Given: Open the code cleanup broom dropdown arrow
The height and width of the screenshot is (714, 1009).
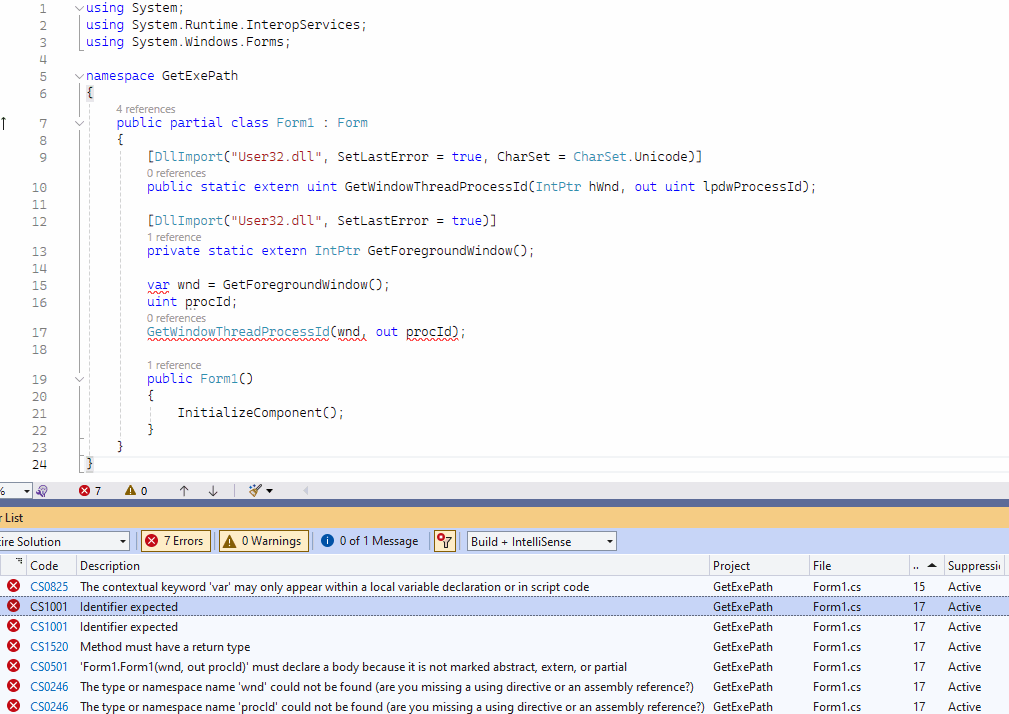Looking at the screenshot, I should pos(270,491).
